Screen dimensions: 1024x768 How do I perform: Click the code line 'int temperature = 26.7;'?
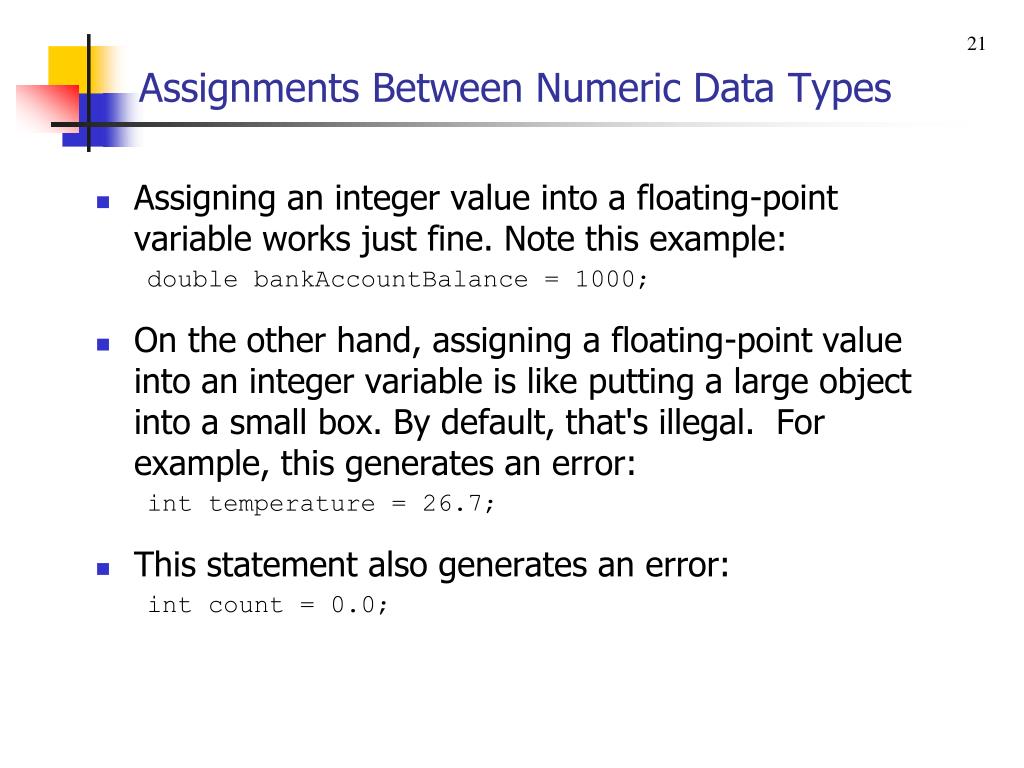click(321, 504)
